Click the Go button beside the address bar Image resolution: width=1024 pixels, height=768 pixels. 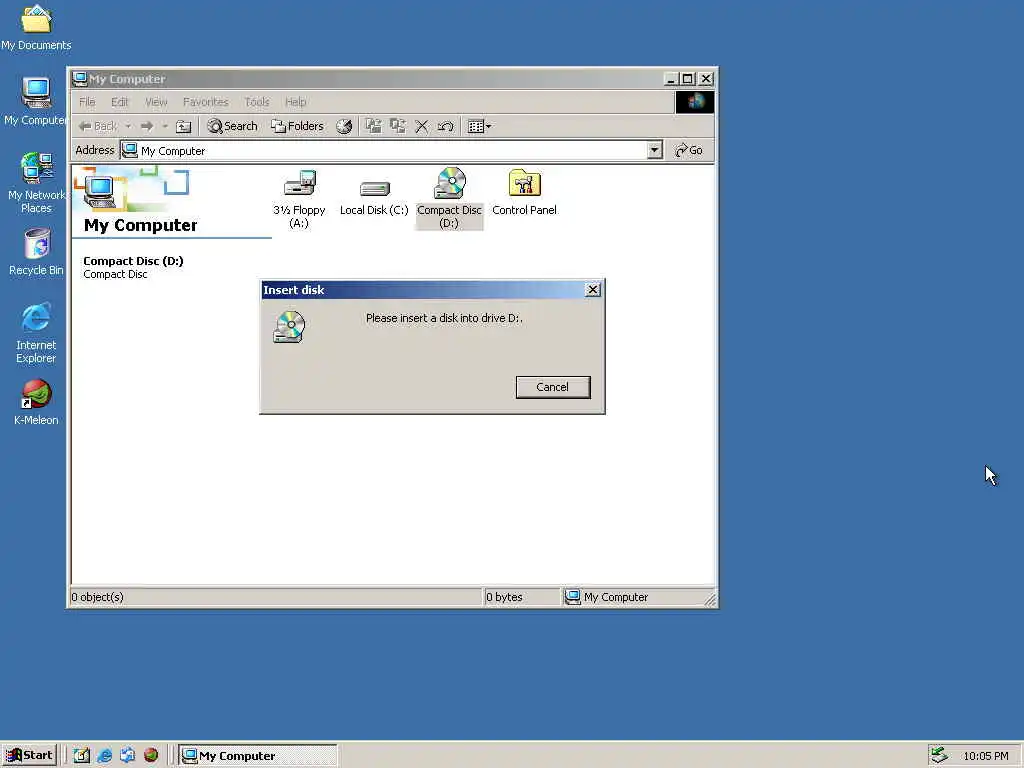click(689, 150)
